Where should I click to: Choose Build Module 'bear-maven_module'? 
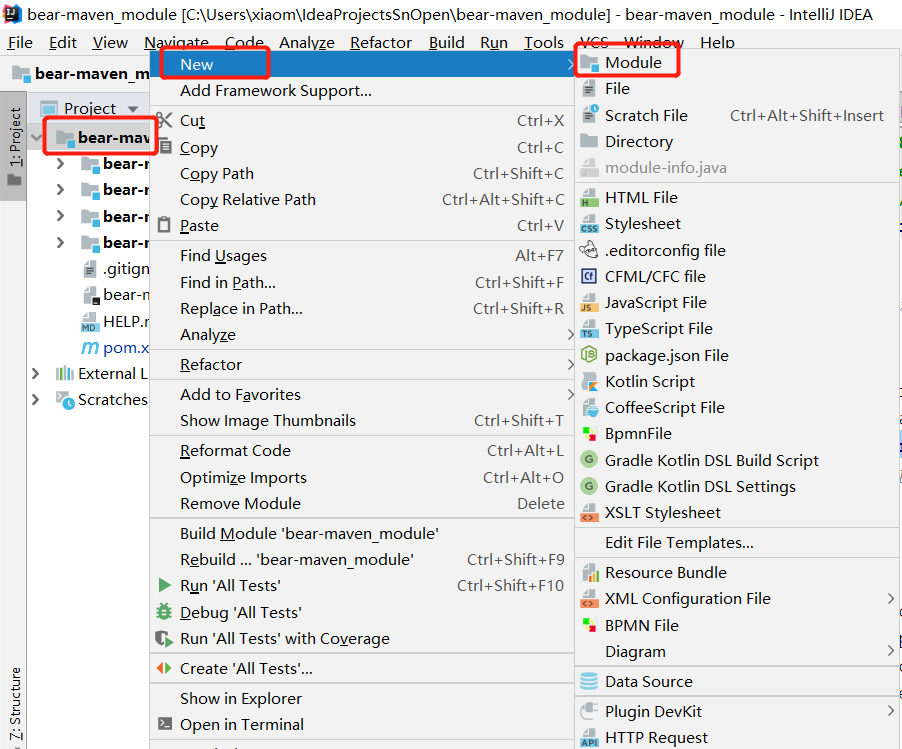coord(362,533)
